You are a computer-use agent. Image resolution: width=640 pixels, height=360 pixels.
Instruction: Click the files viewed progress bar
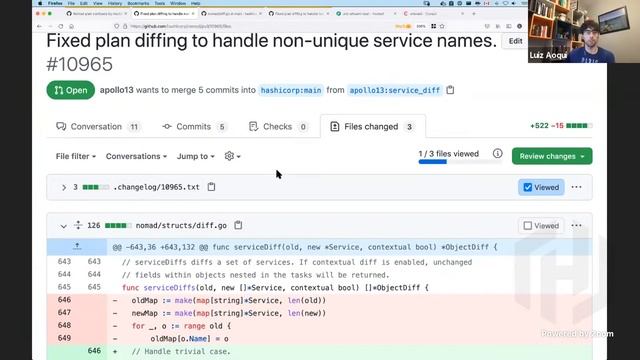click(x=460, y=162)
